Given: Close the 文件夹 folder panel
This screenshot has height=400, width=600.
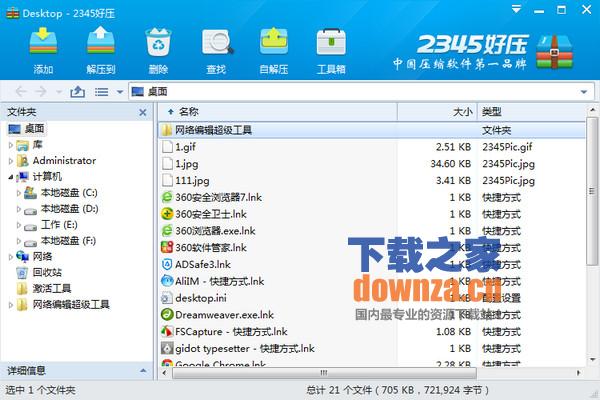Looking at the screenshot, I should point(143,112).
